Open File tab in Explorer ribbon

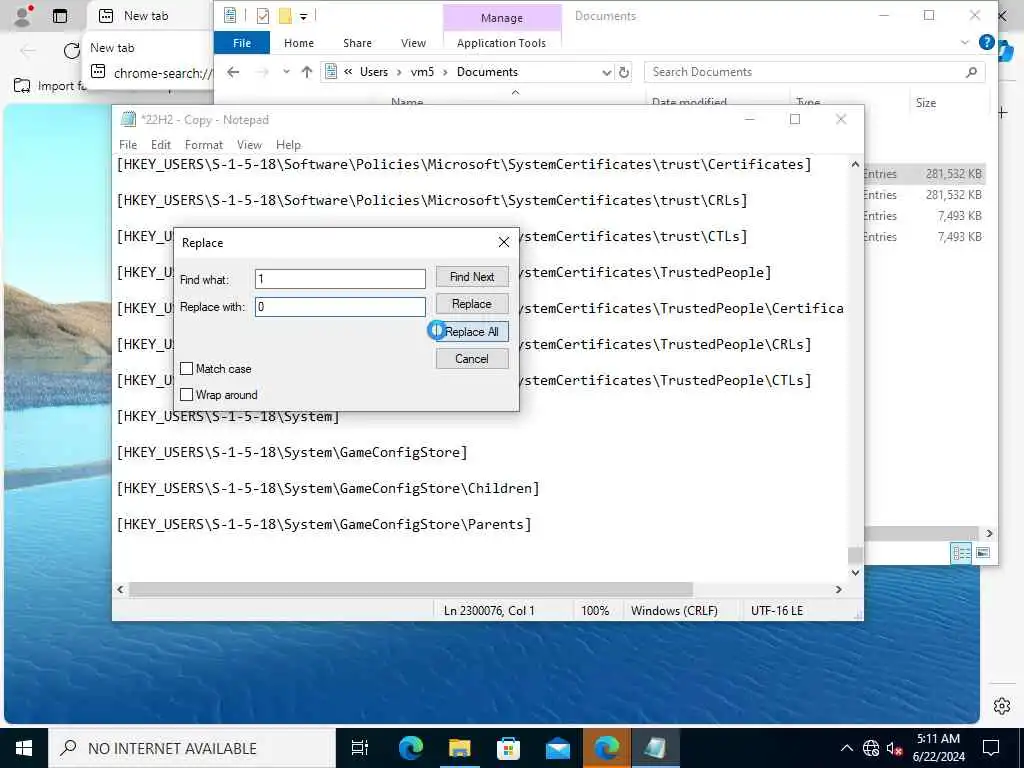(x=242, y=43)
